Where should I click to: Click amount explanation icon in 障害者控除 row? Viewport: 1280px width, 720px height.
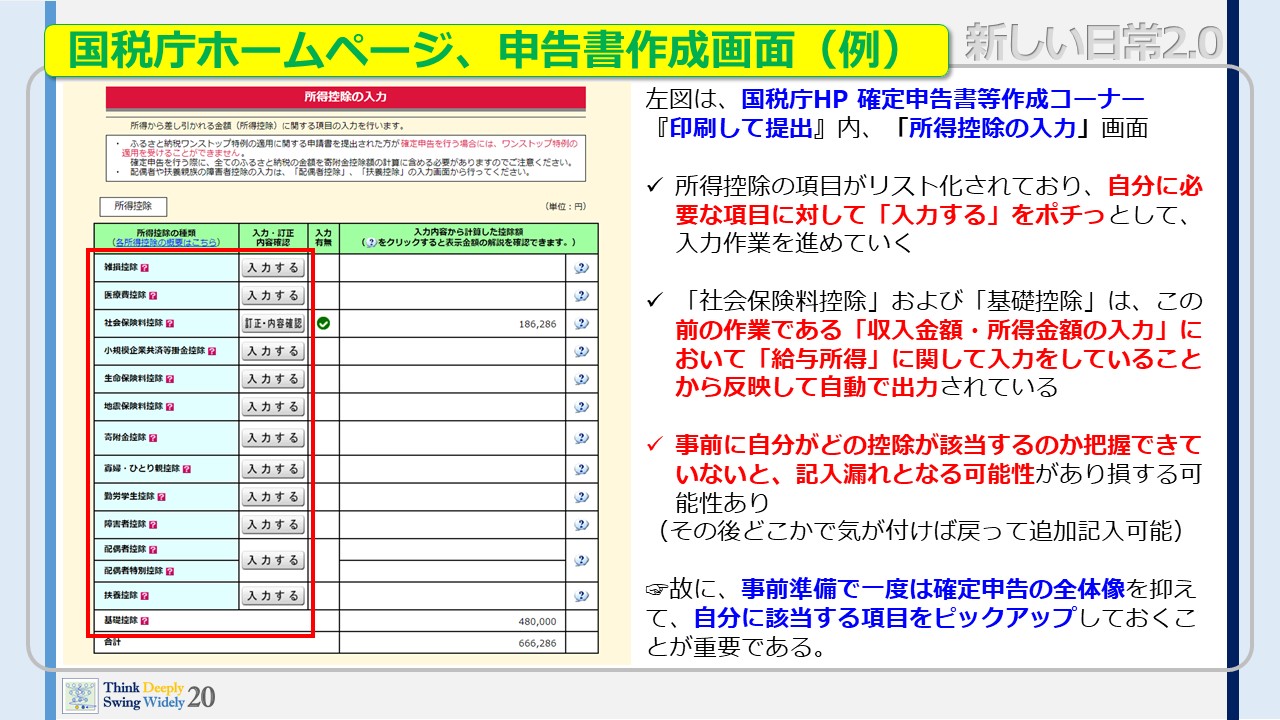pos(582,525)
